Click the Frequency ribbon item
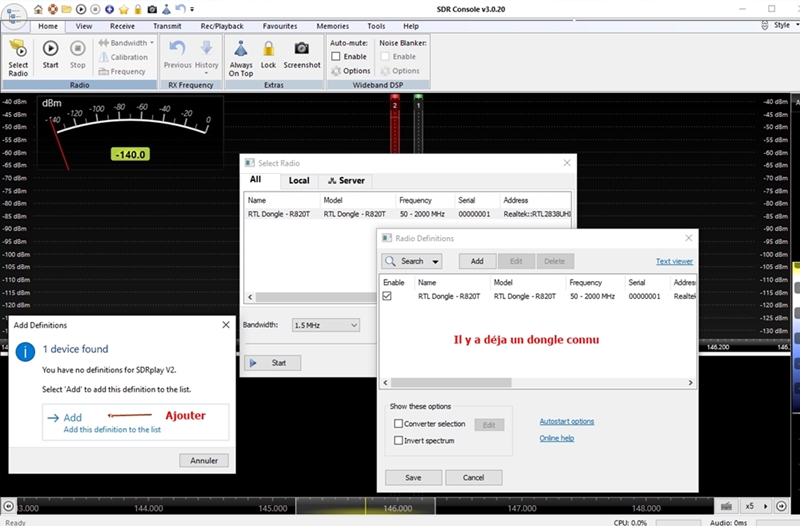This screenshot has width=800, height=526. [x=122, y=71]
